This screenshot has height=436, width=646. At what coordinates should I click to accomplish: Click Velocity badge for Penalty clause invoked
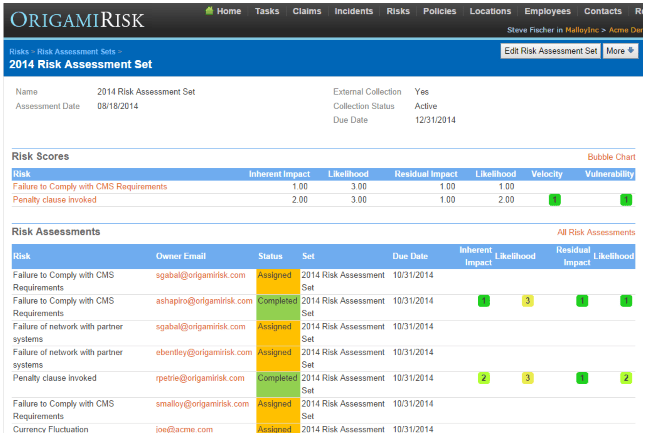(x=555, y=200)
